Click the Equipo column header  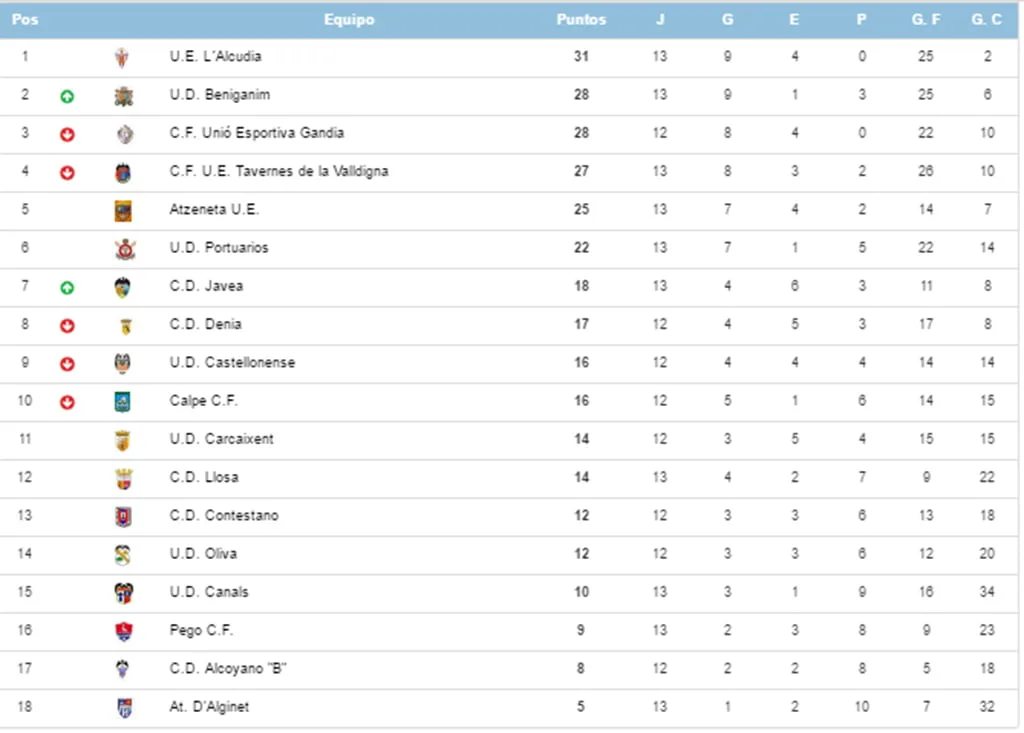click(x=349, y=20)
